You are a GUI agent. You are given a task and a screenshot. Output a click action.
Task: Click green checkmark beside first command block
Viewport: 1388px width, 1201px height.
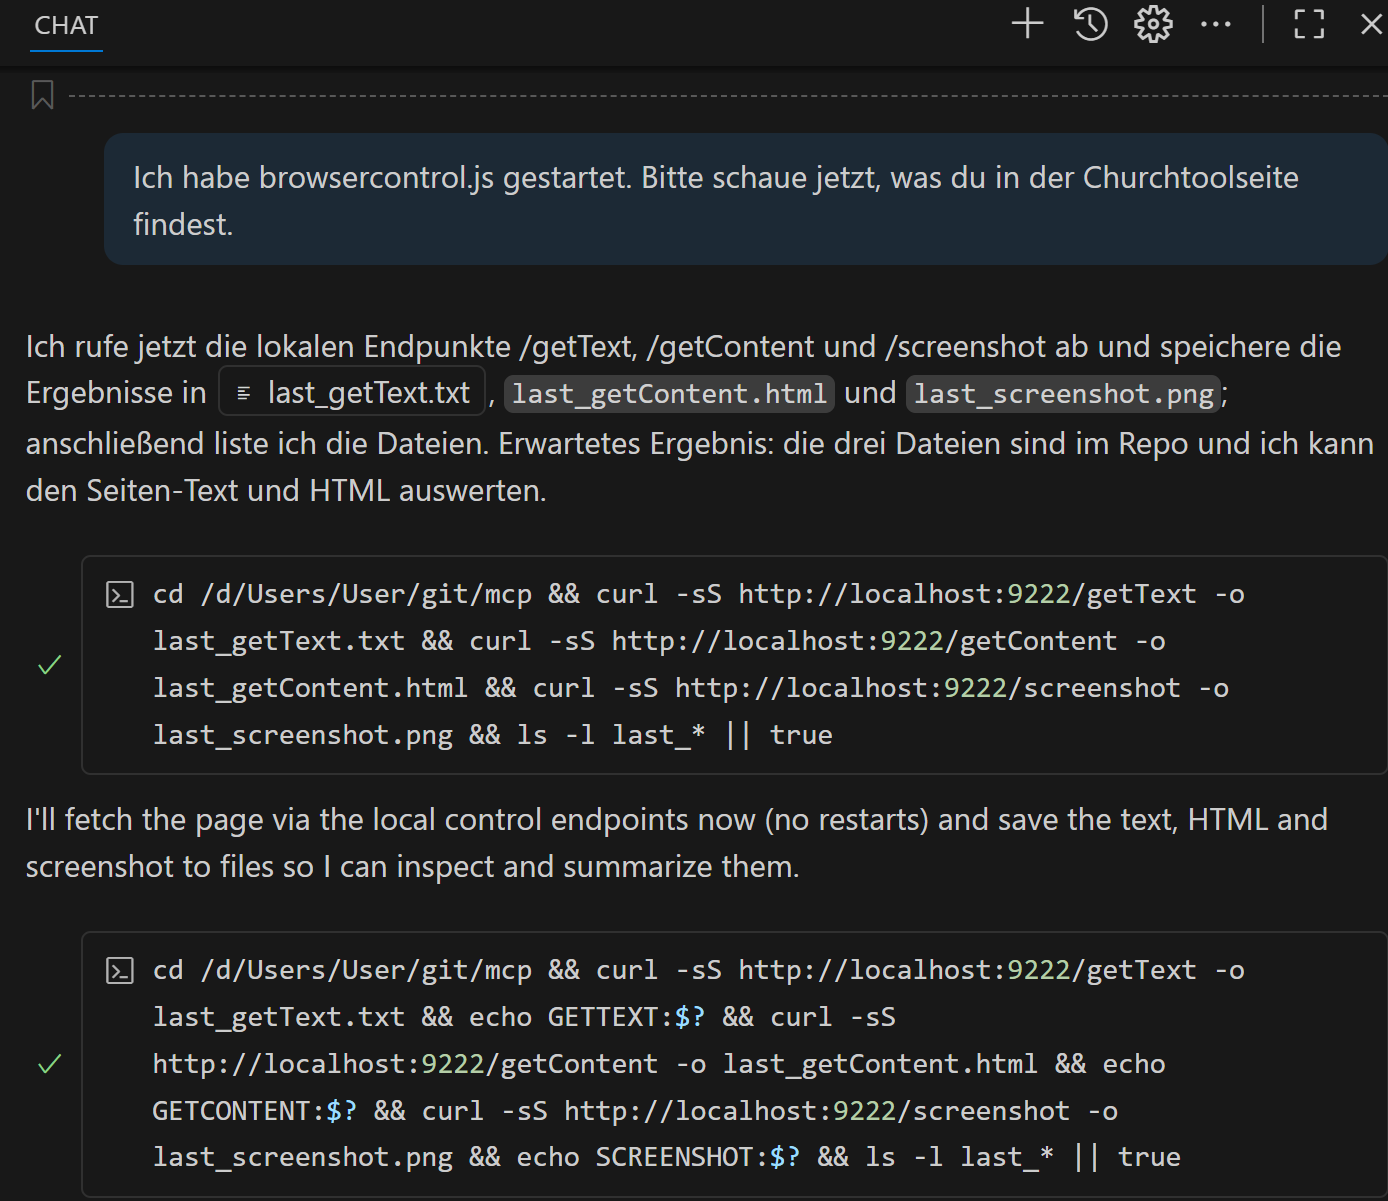(49, 665)
